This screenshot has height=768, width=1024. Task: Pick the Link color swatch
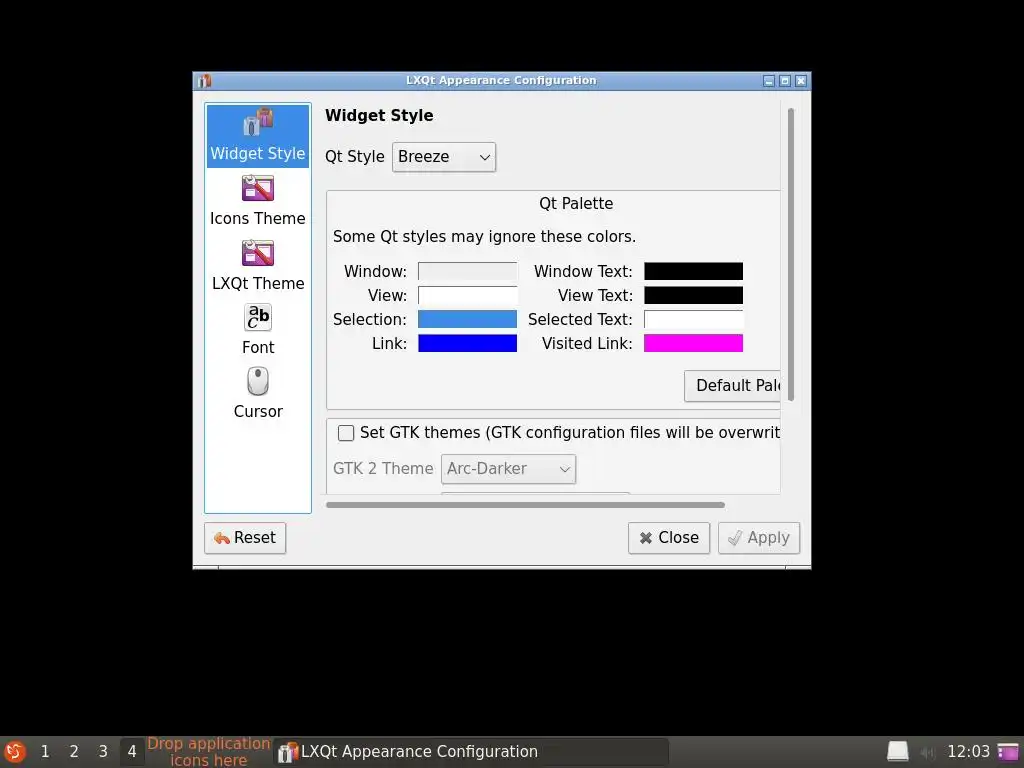coord(467,344)
